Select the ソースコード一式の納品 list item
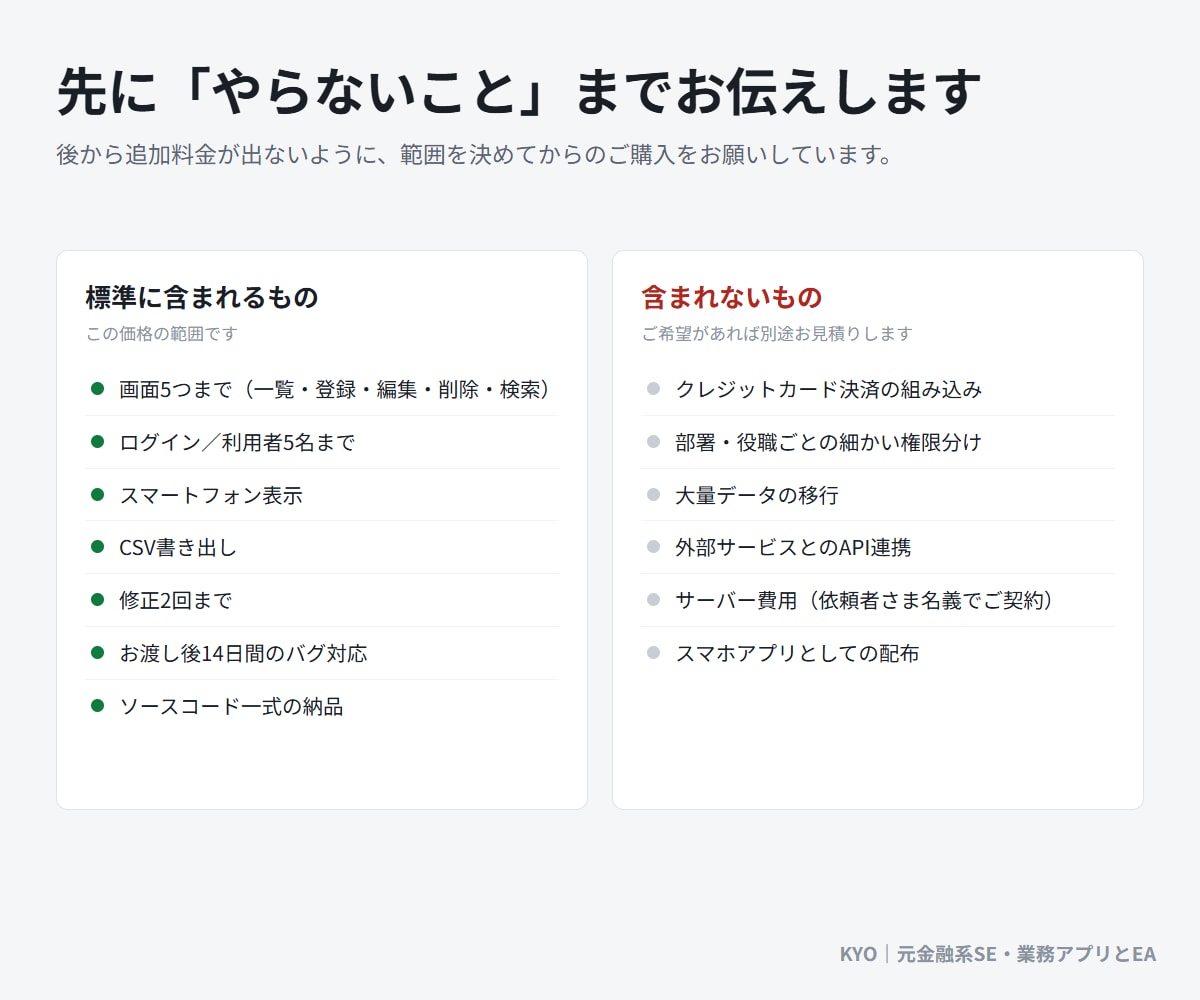The image size is (1200, 1000). 322,706
